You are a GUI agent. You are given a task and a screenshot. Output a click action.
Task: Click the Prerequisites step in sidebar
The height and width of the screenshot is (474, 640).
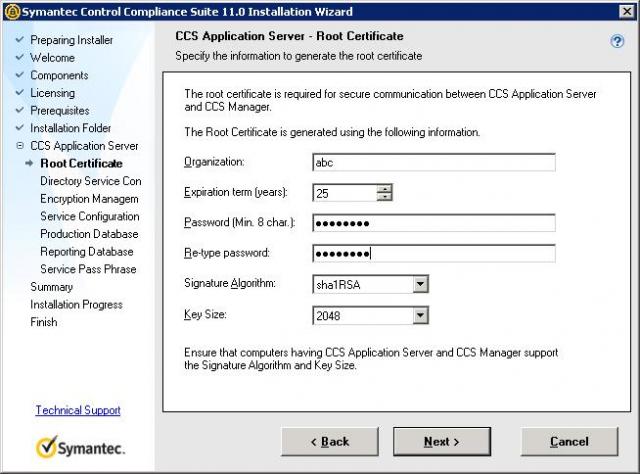(60, 111)
